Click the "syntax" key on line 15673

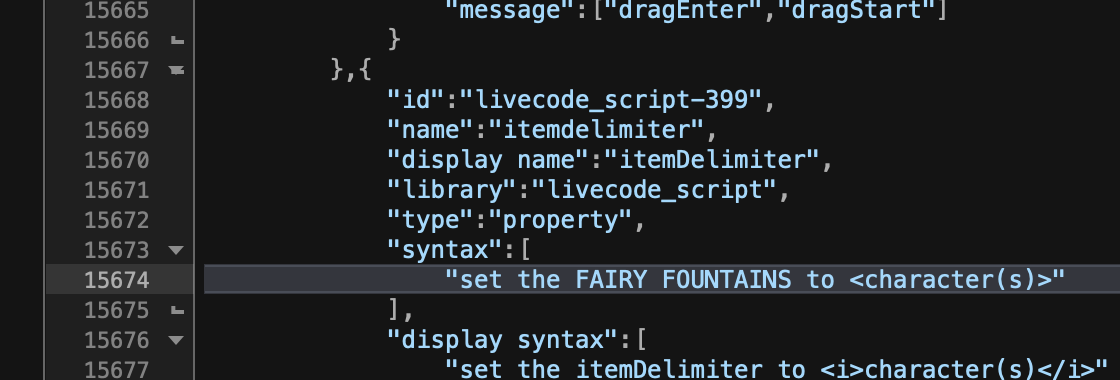pyautogui.click(x=445, y=250)
